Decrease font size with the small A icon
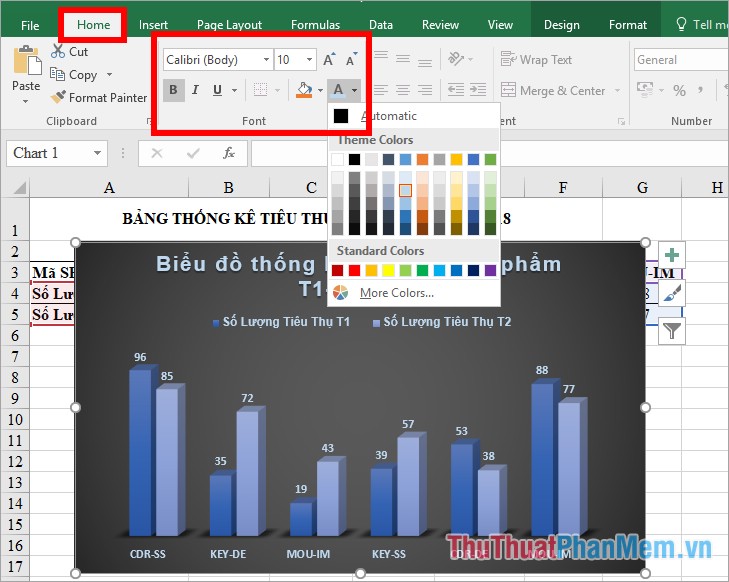The height and width of the screenshot is (582, 729). tap(351, 60)
